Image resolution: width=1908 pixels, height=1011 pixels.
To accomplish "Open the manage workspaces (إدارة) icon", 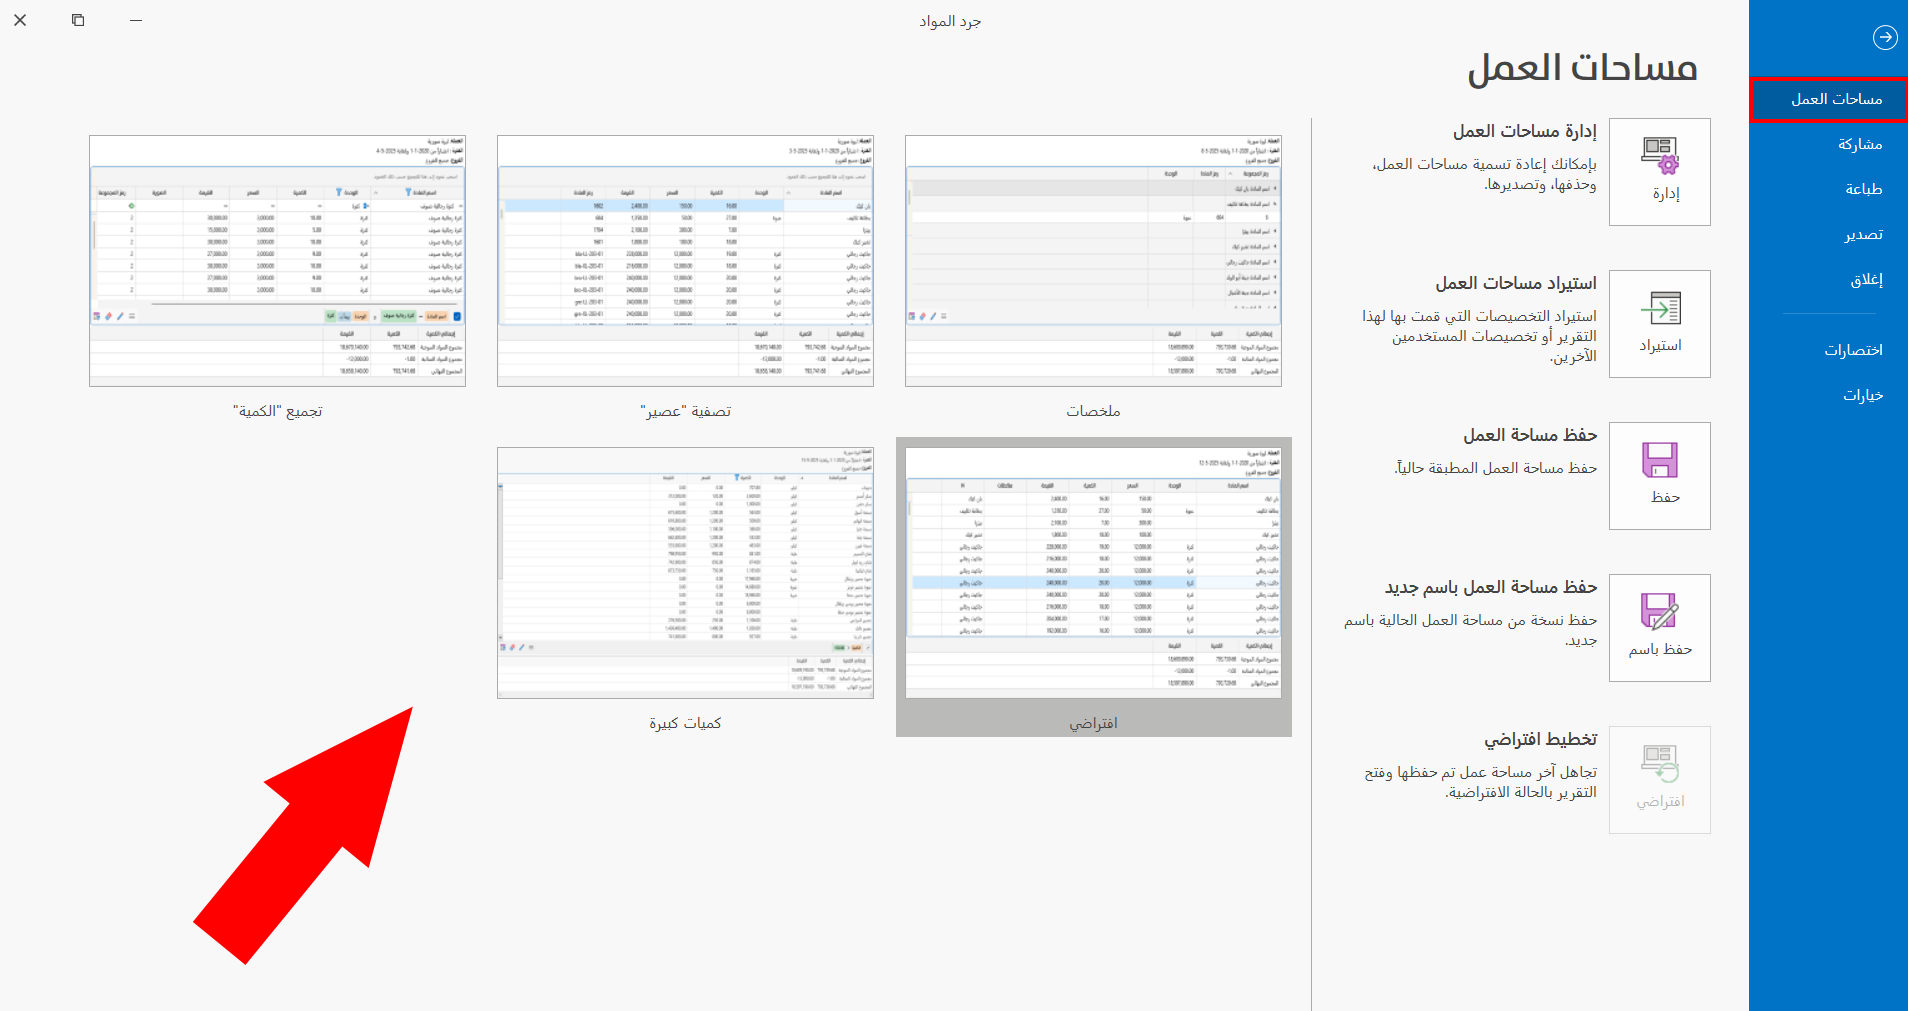I will pos(1660,170).
